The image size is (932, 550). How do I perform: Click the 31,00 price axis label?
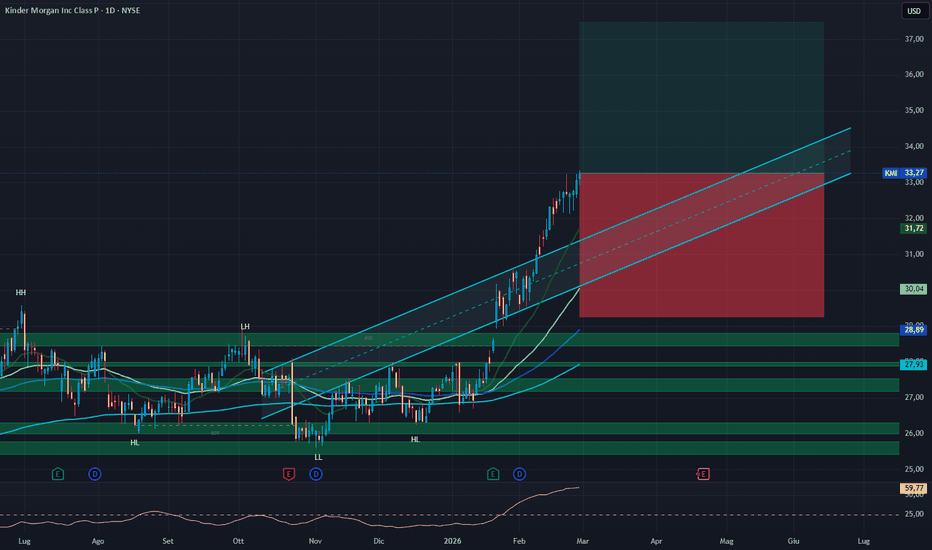click(x=914, y=254)
